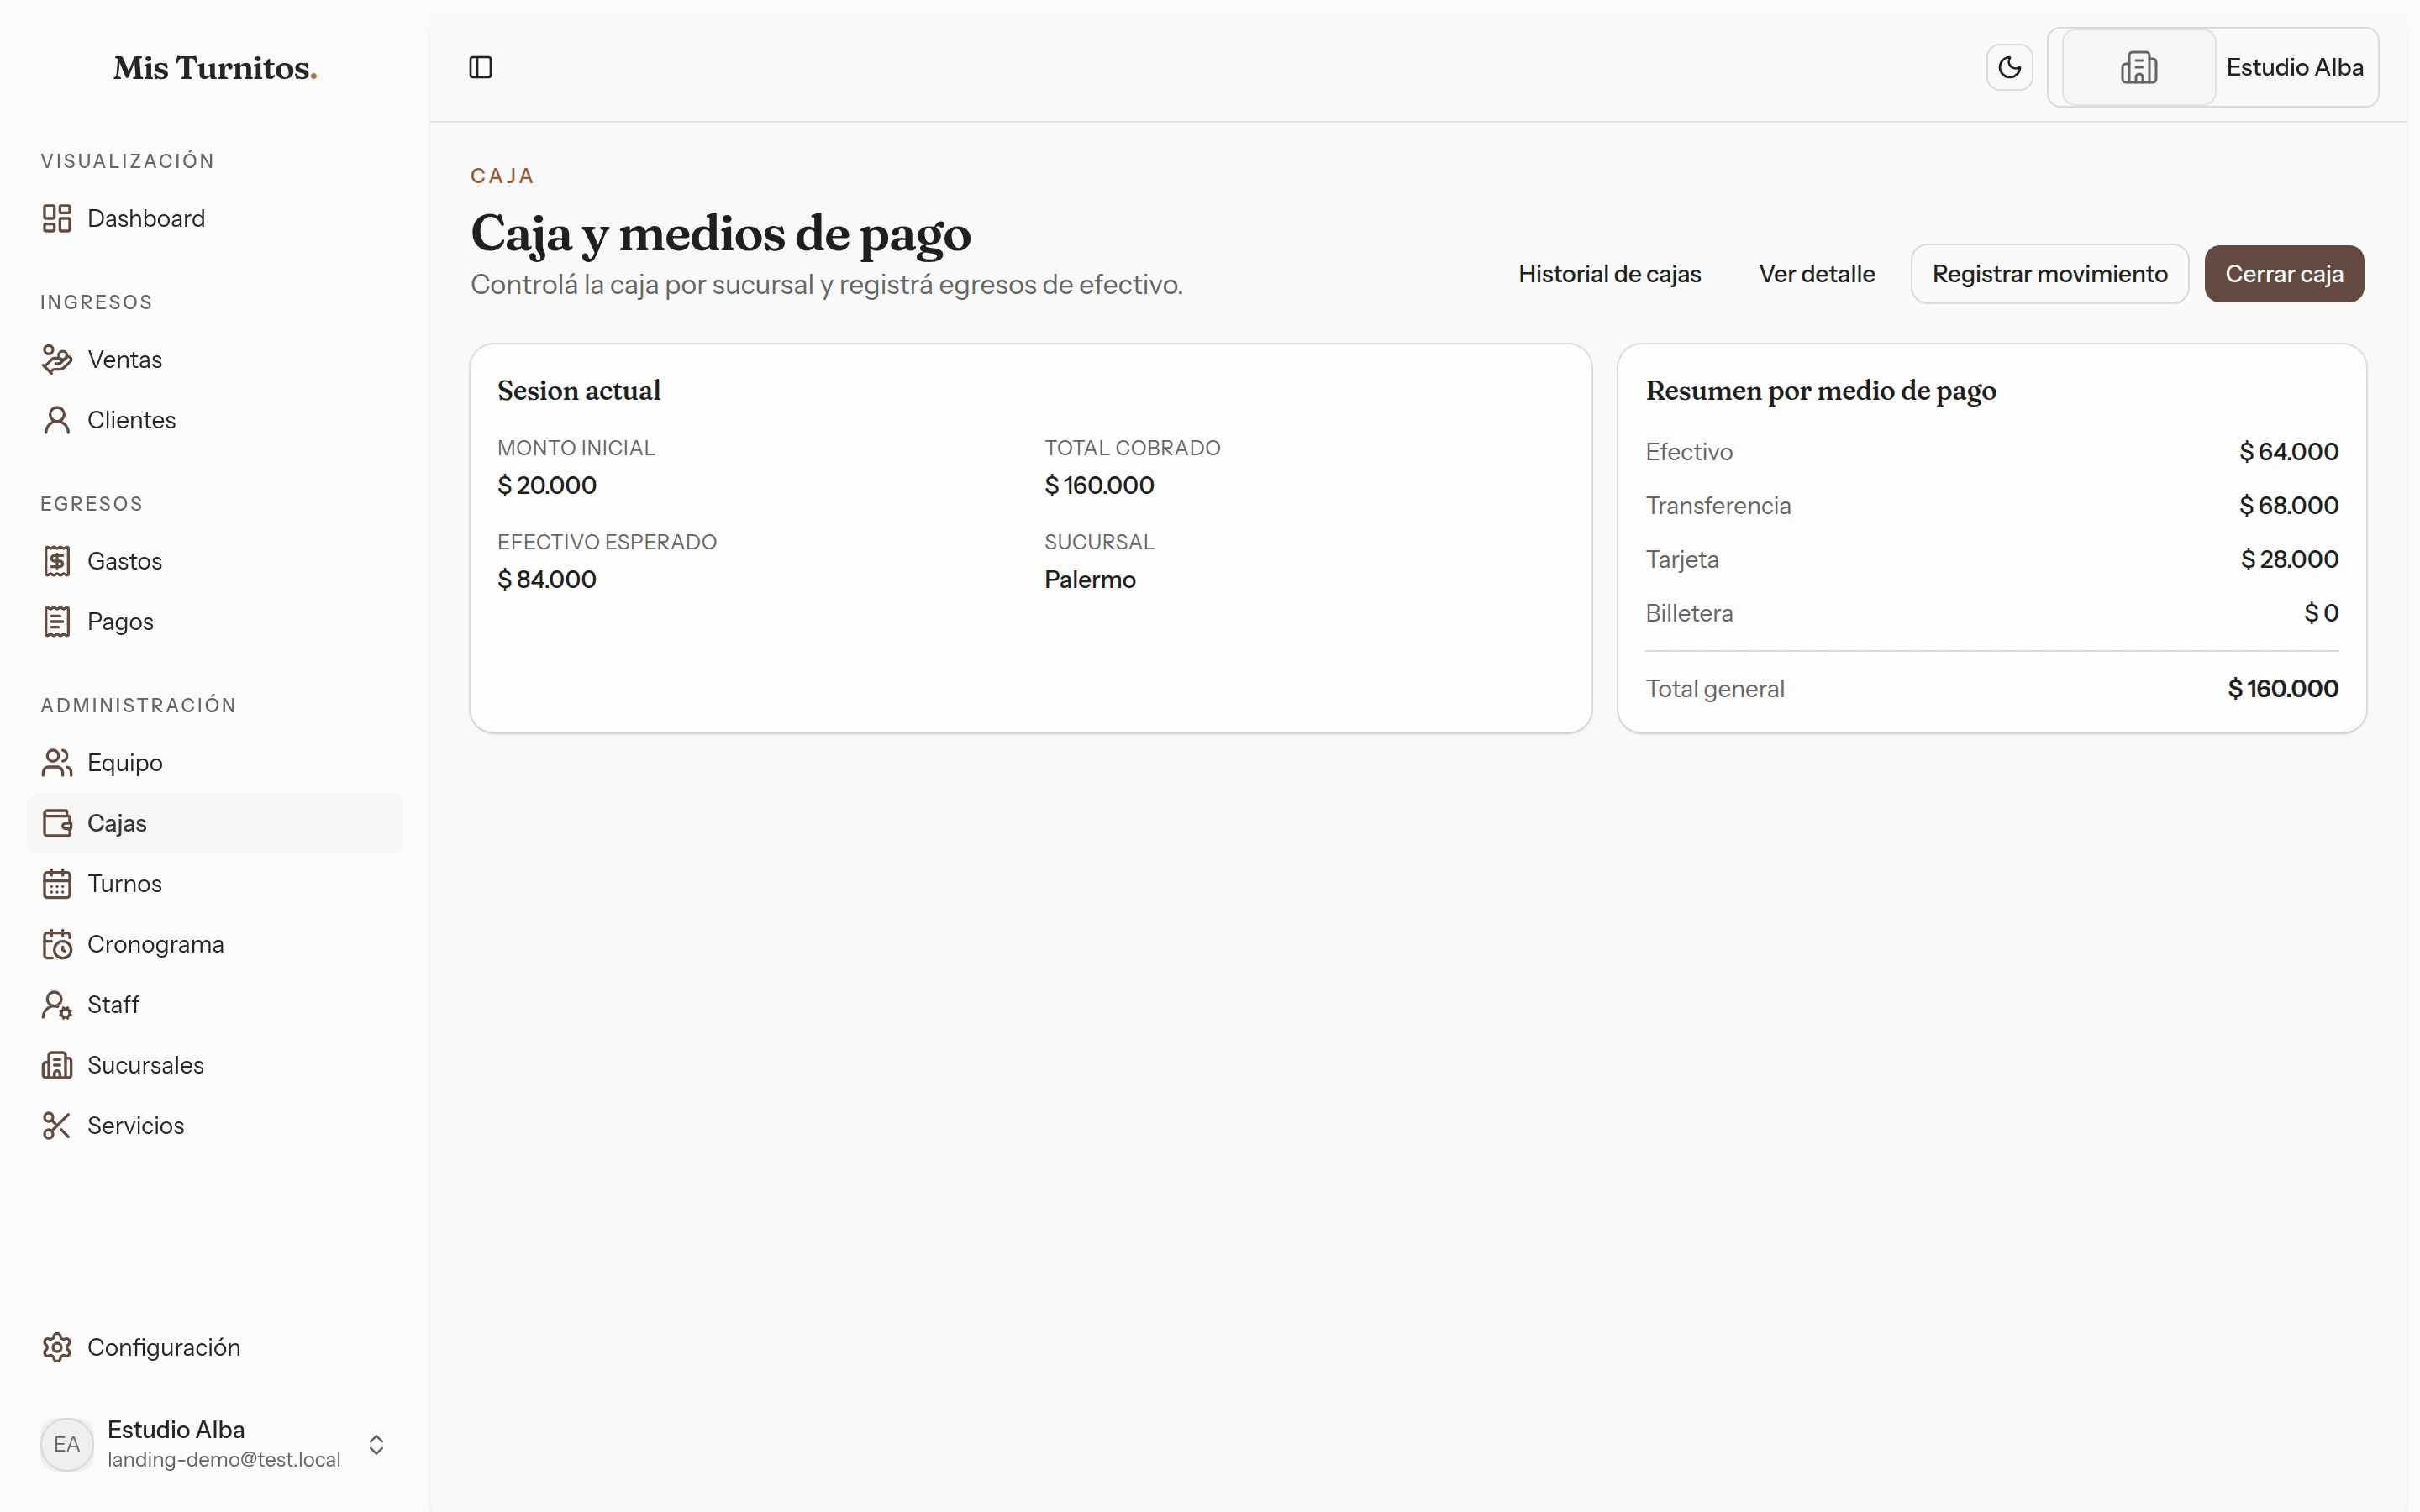Open the Servicios page
The height and width of the screenshot is (1512, 2420).
pos(215,1125)
